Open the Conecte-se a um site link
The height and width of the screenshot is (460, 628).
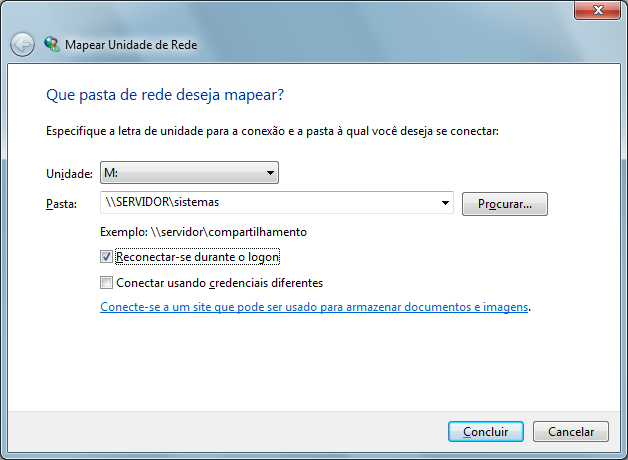(314, 308)
